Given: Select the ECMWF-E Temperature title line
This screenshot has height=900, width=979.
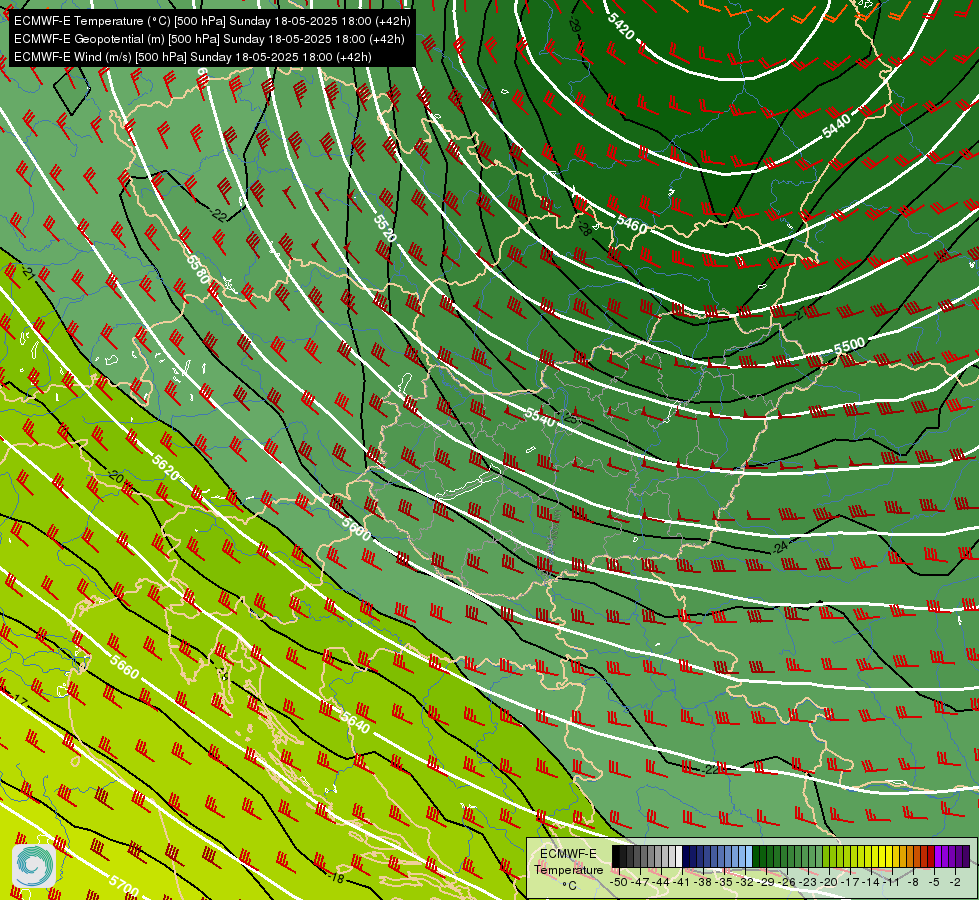Looking at the screenshot, I should pos(212,21).
